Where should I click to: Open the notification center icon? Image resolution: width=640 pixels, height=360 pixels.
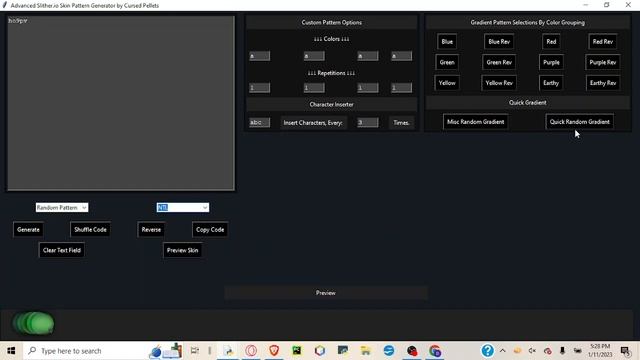[625, 351]
